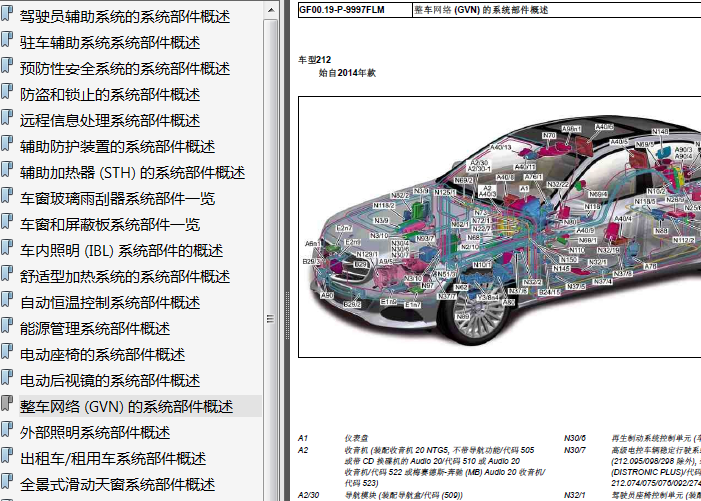Select bookmark 防盗和锁止的系统部件概述
Viewport: 701px width, 501px height.
pos(110,94)
